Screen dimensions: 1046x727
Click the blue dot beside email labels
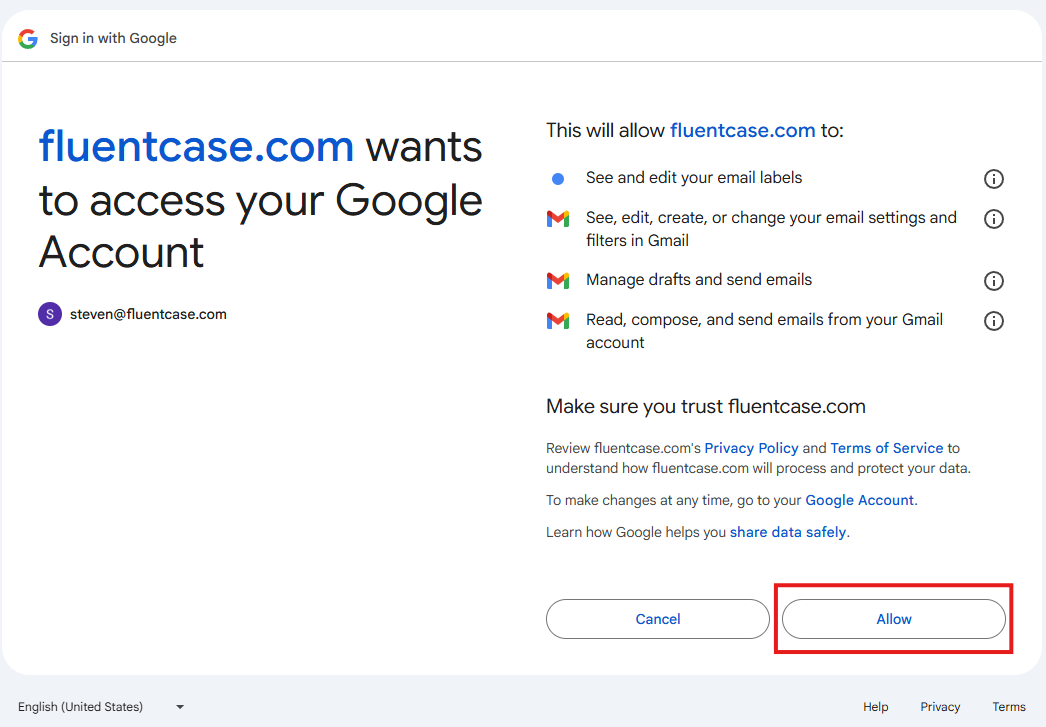pyautogui.click(x=558, y=179)
